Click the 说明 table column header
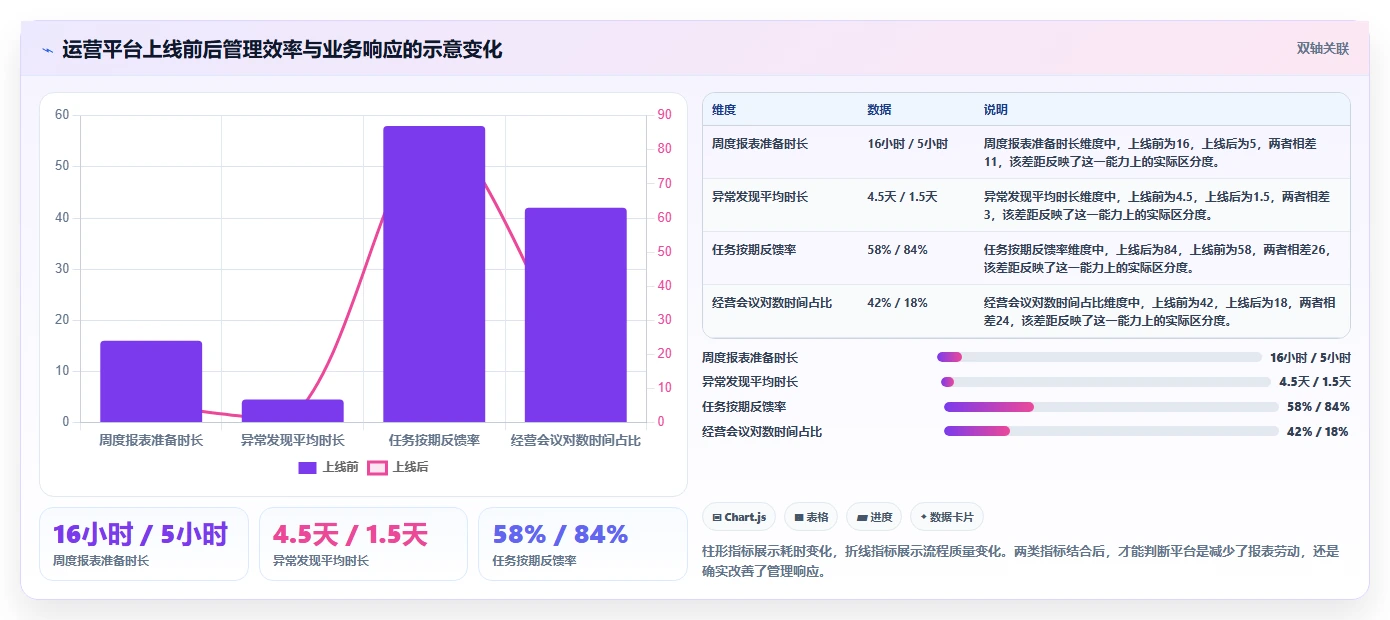The width and height of the screenshot is (1390, 620). pyautogui.click(x=996, y=110)
